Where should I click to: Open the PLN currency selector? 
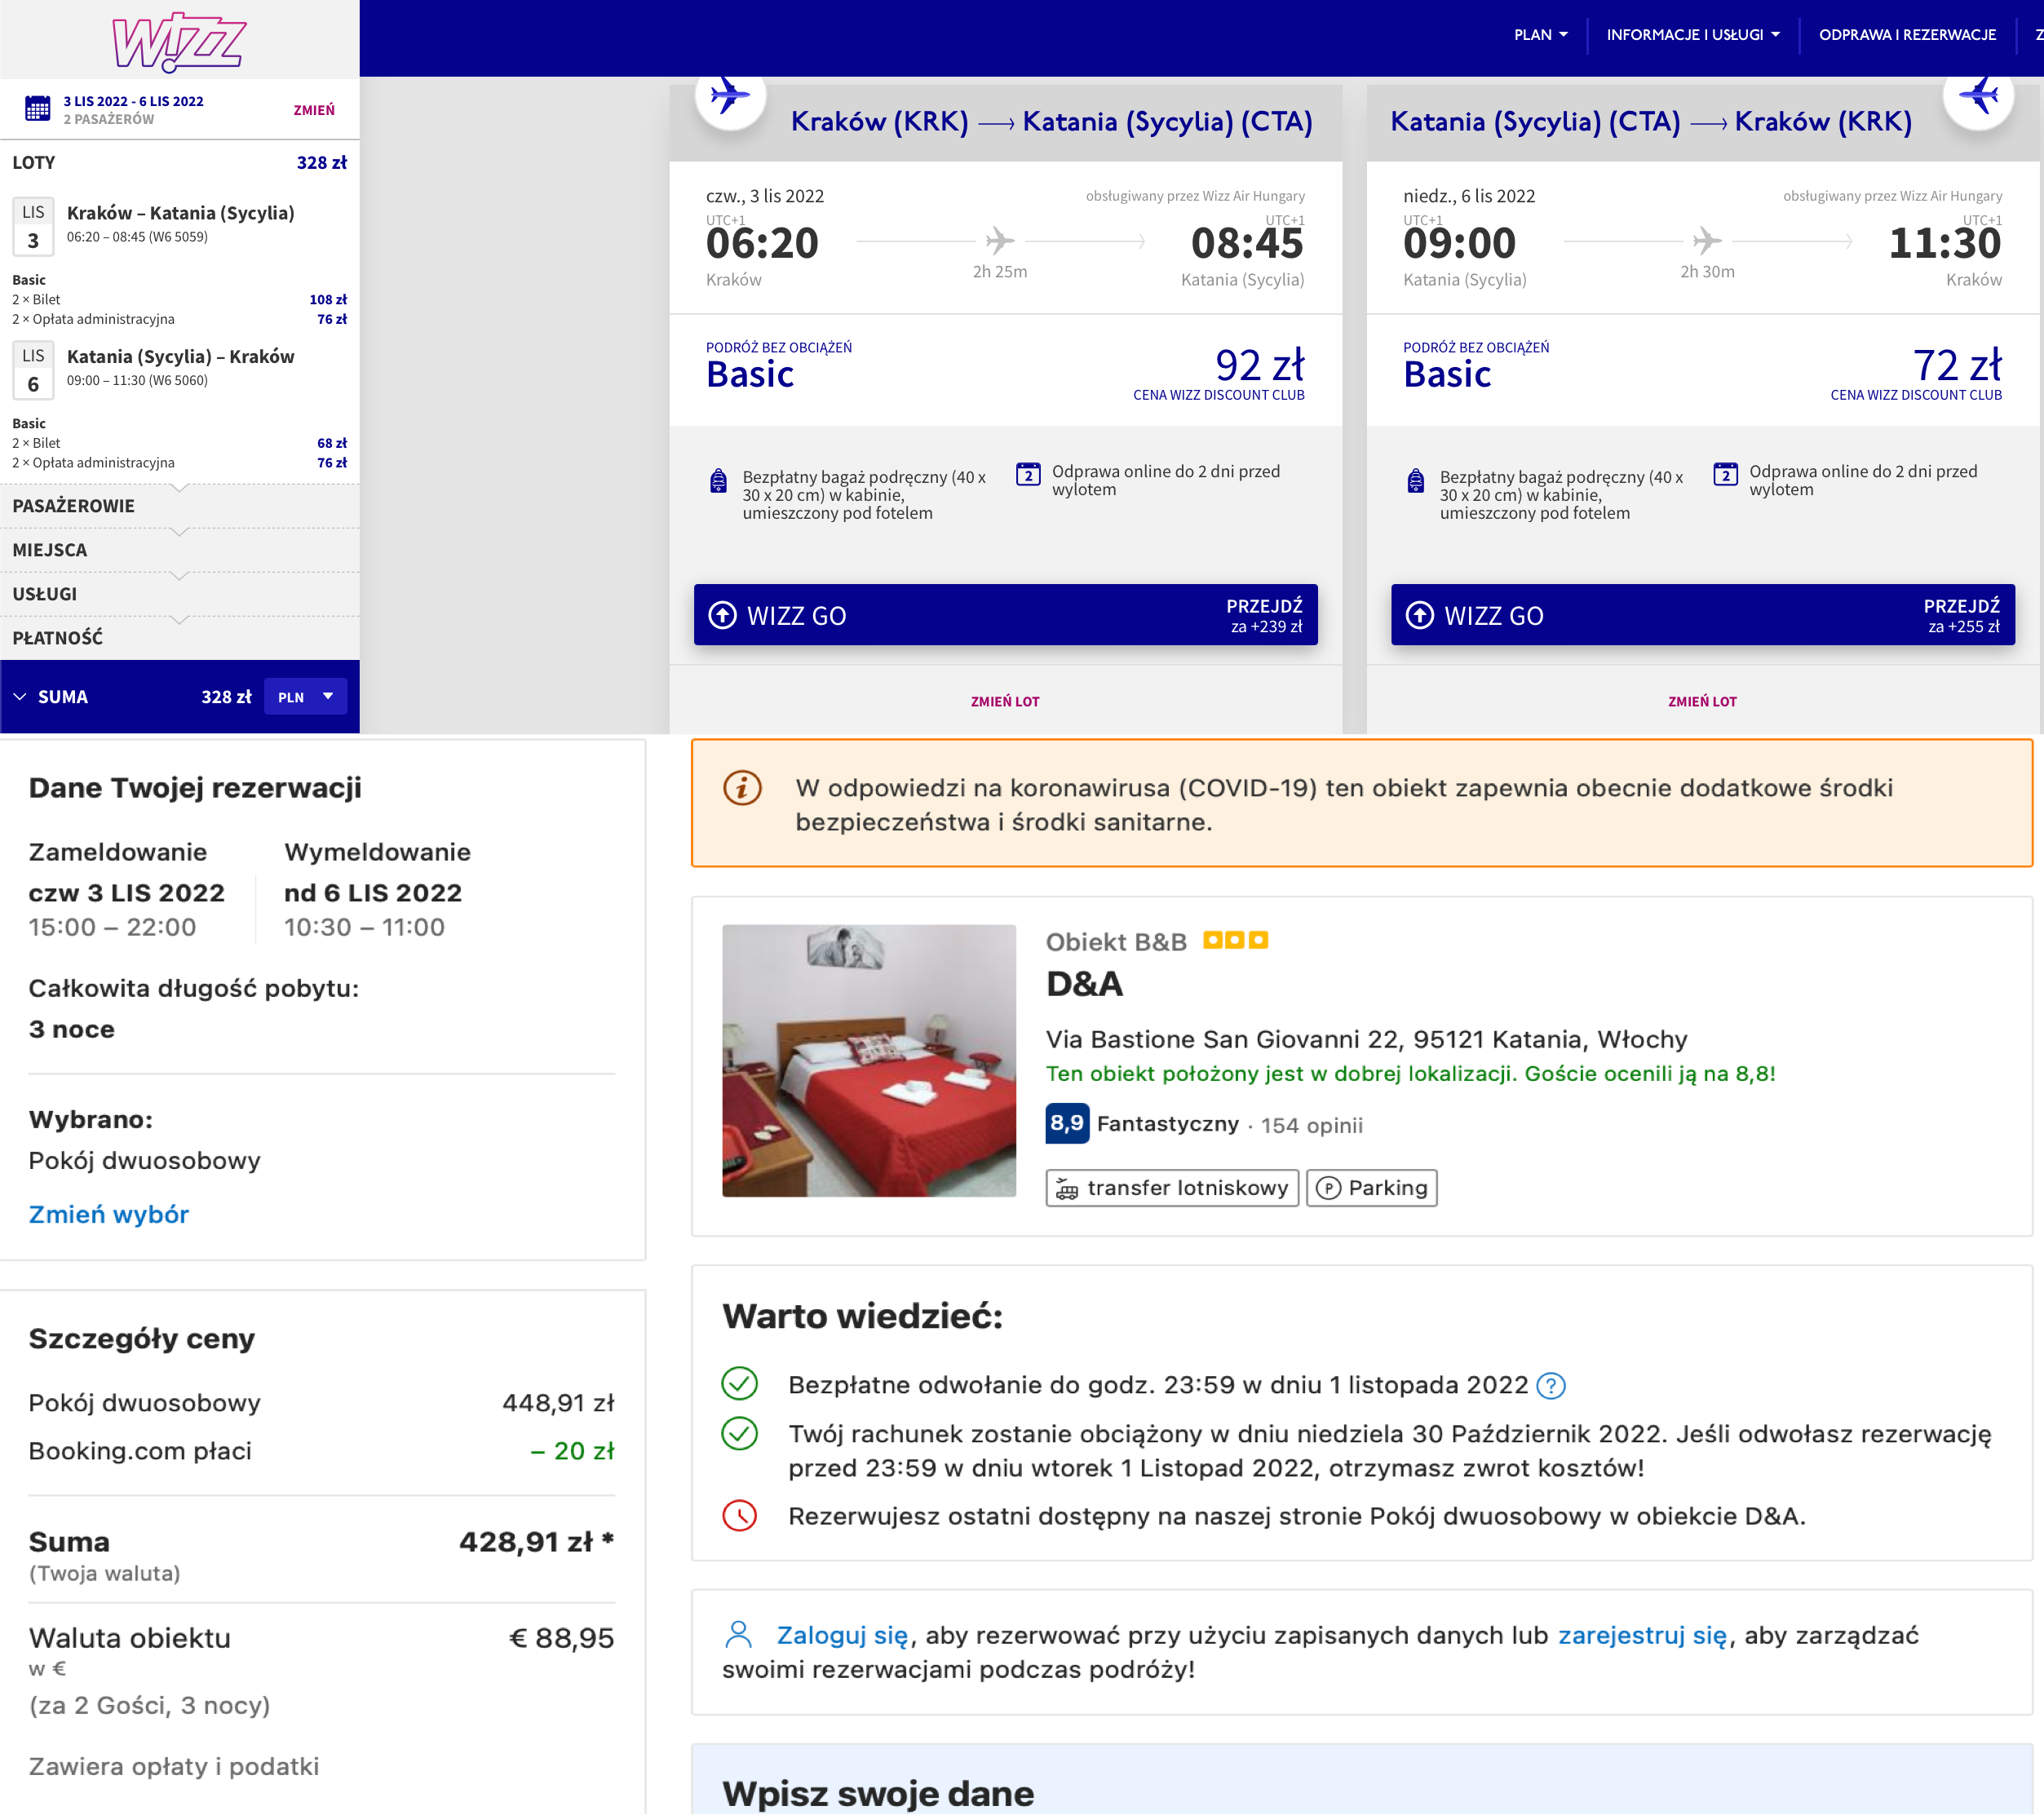click(305, 697)
